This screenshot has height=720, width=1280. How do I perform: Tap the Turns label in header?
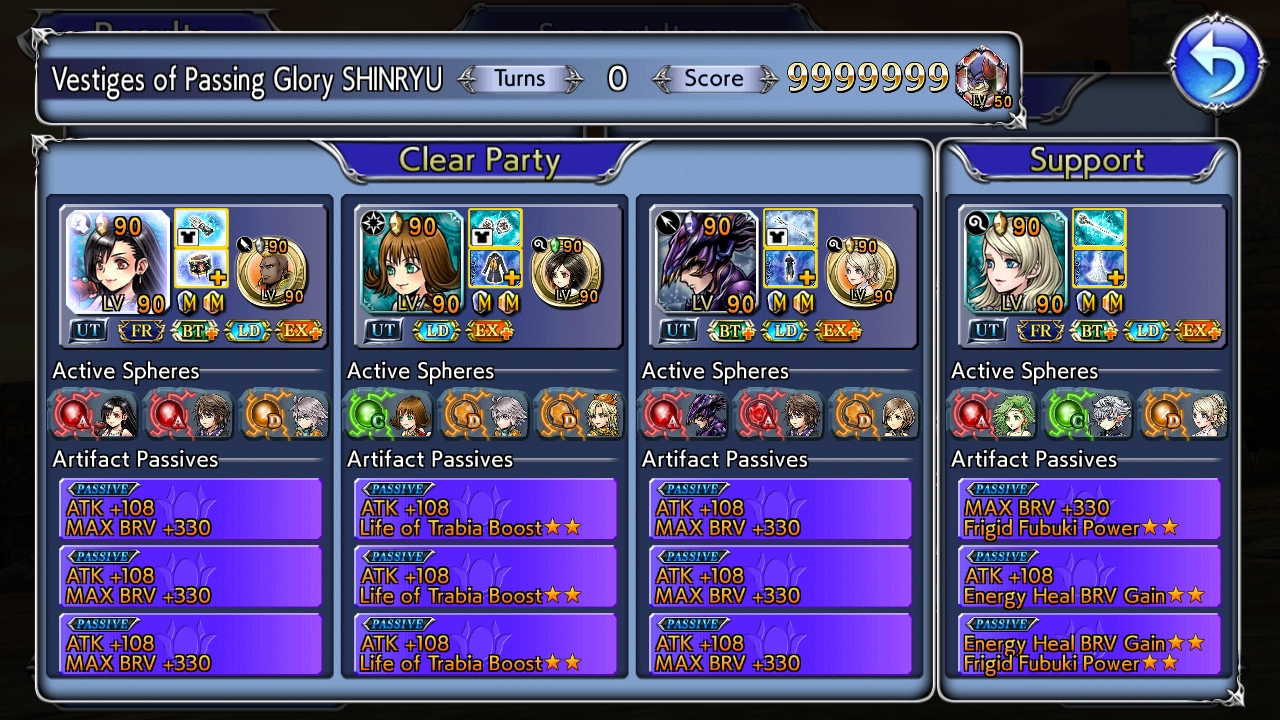(520, 79)
